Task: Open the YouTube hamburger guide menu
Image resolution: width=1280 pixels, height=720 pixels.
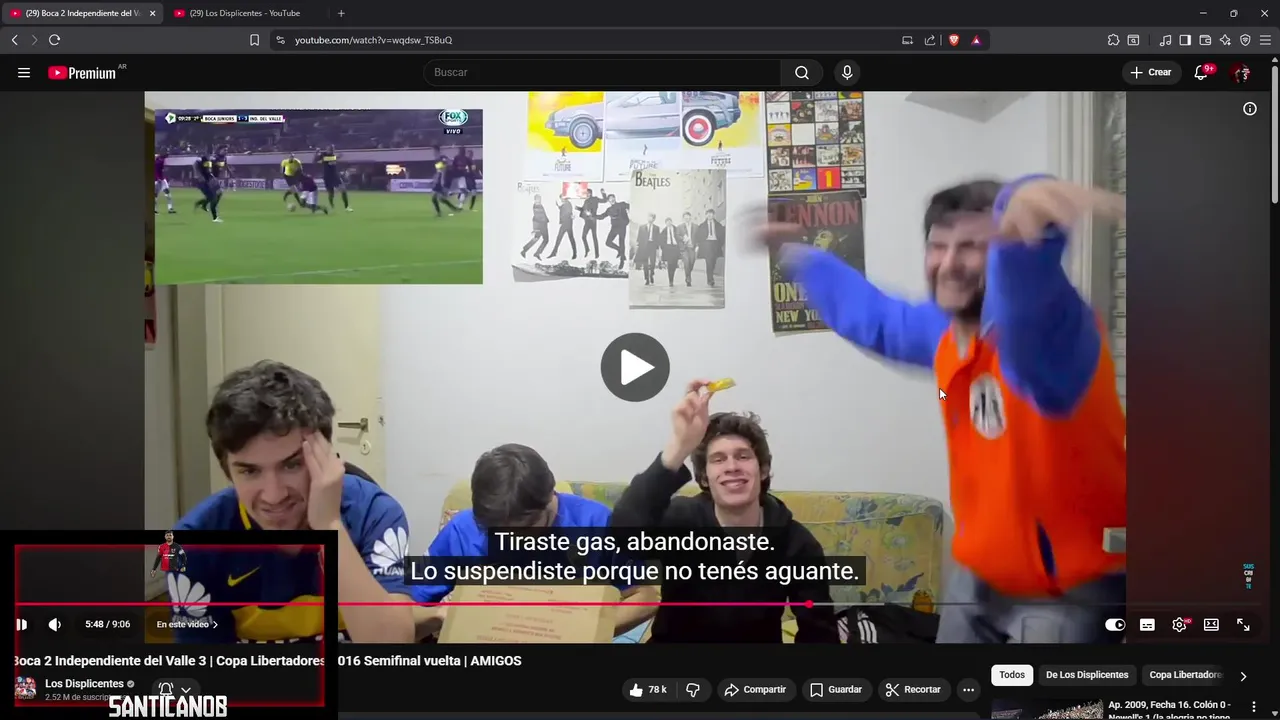Action: pyautogui.click(x=24, y=73)
